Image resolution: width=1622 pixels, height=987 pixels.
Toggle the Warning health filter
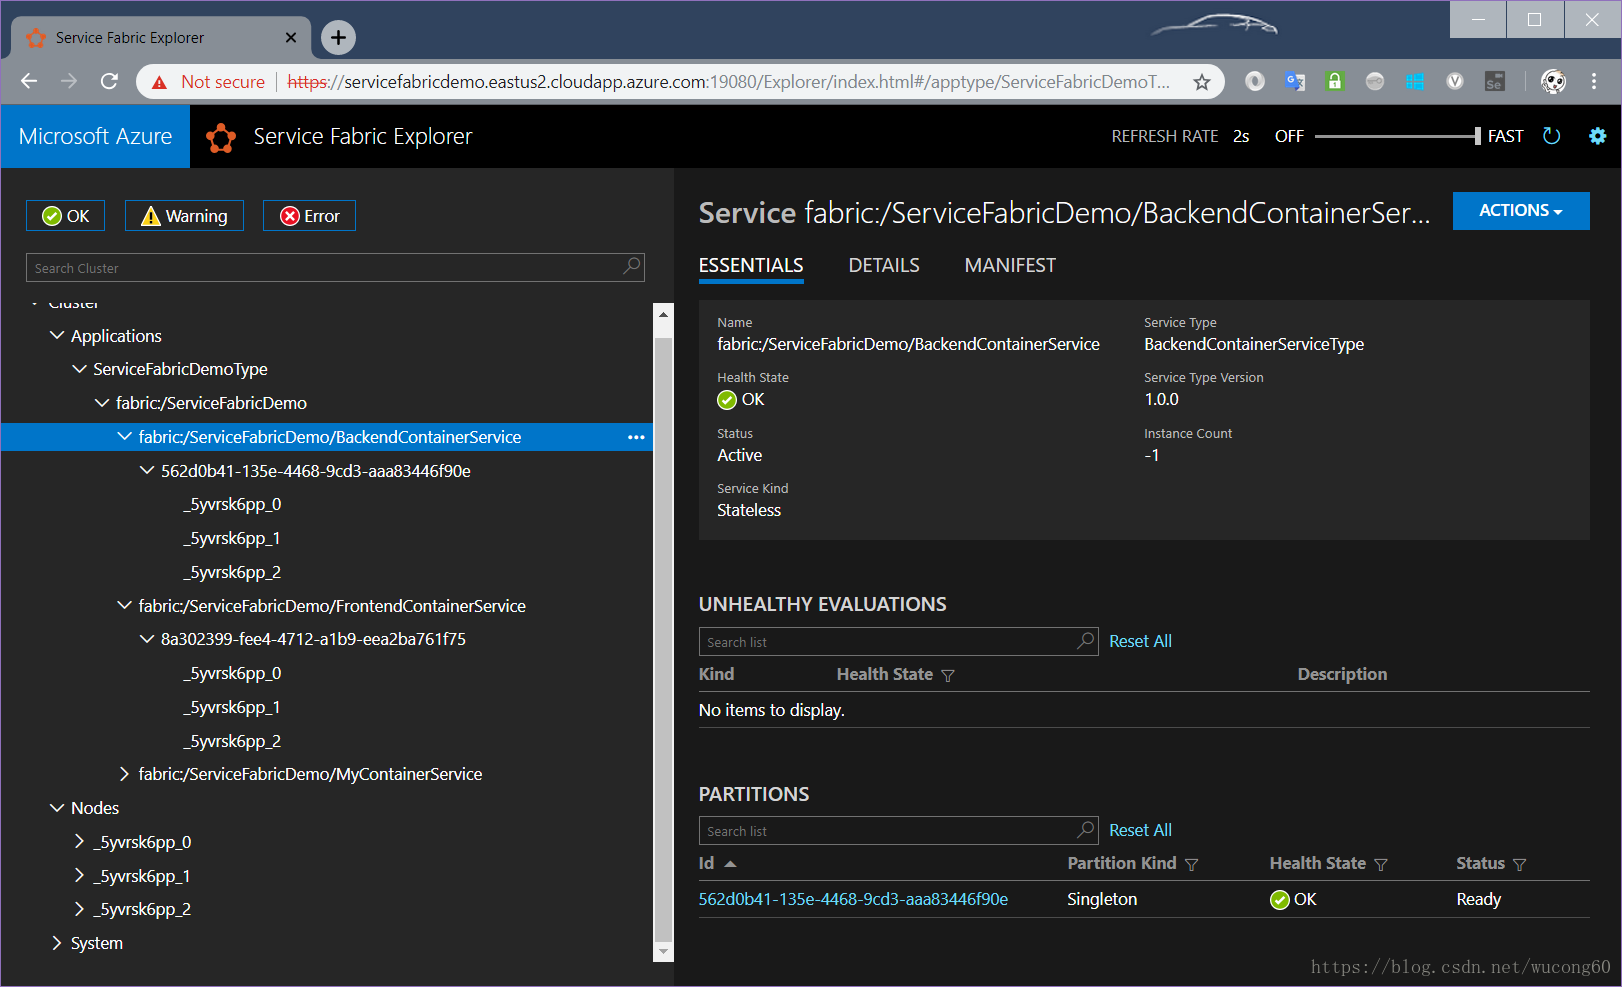coord(184,216)
